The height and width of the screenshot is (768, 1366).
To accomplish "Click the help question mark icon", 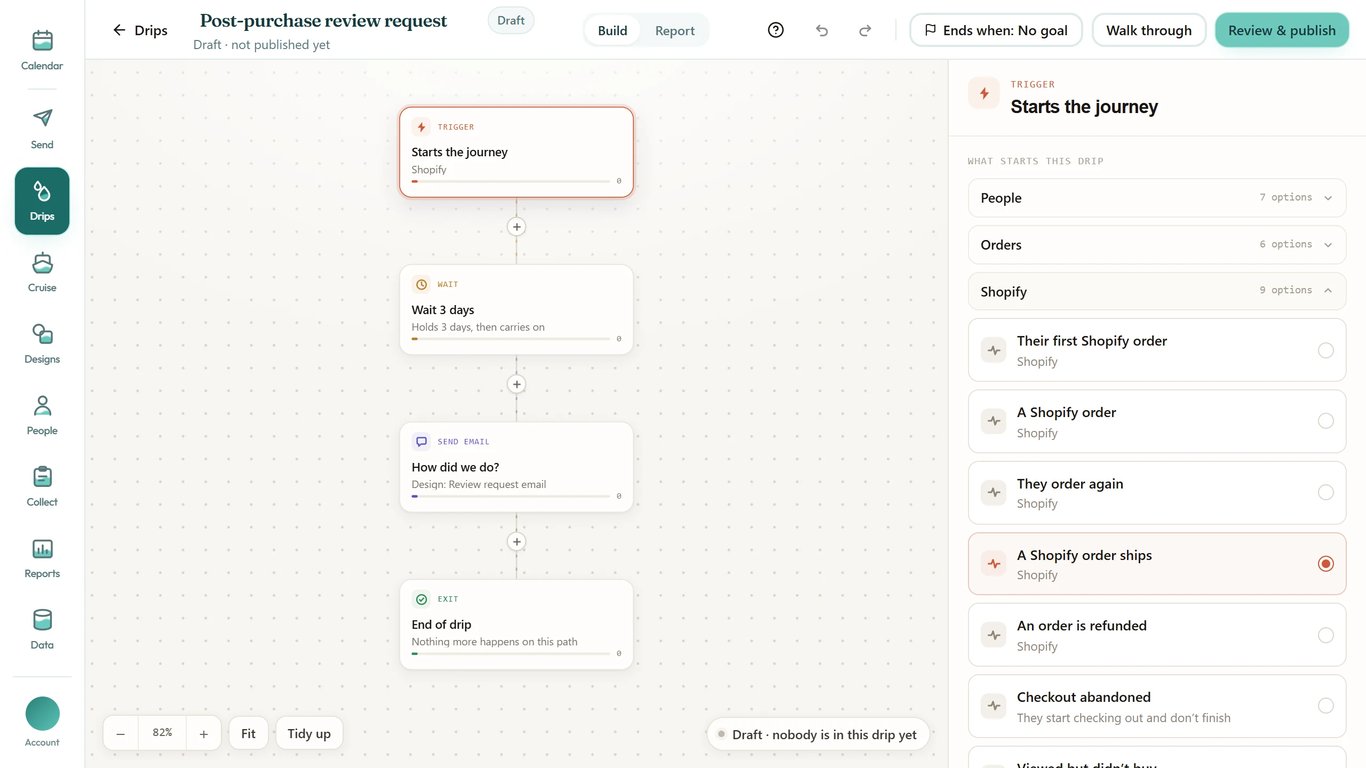I will click(x=776, y=30).
